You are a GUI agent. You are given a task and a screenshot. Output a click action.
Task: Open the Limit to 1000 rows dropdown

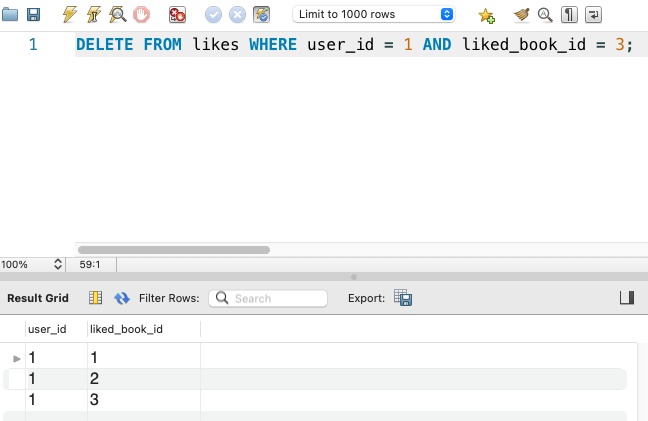[x=374, y=14]
